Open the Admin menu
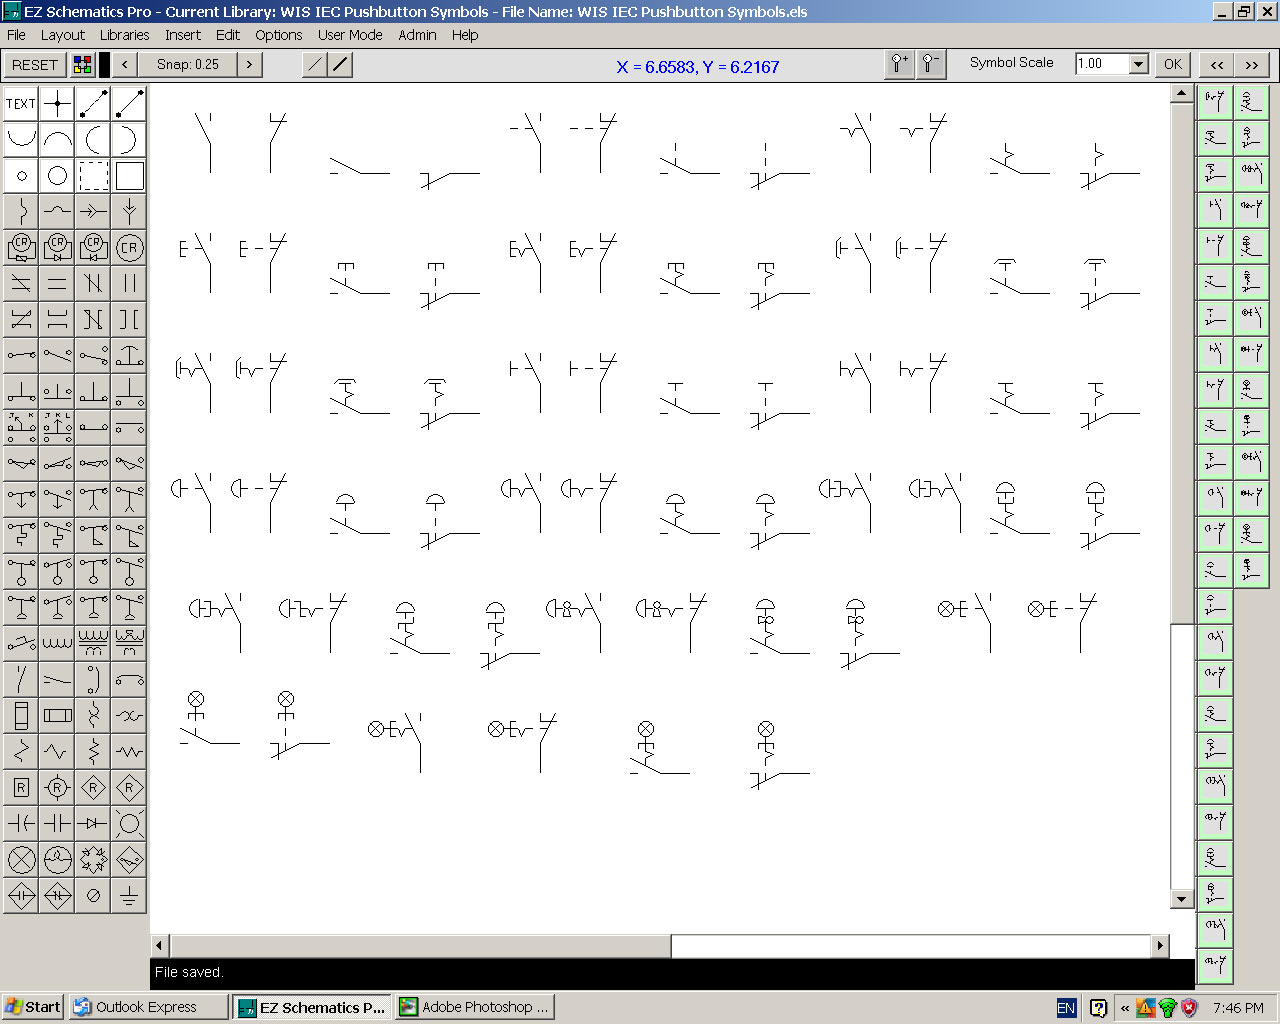Image resolution: width=1280 pixels, height=1024 pixels. pos(417,35)
